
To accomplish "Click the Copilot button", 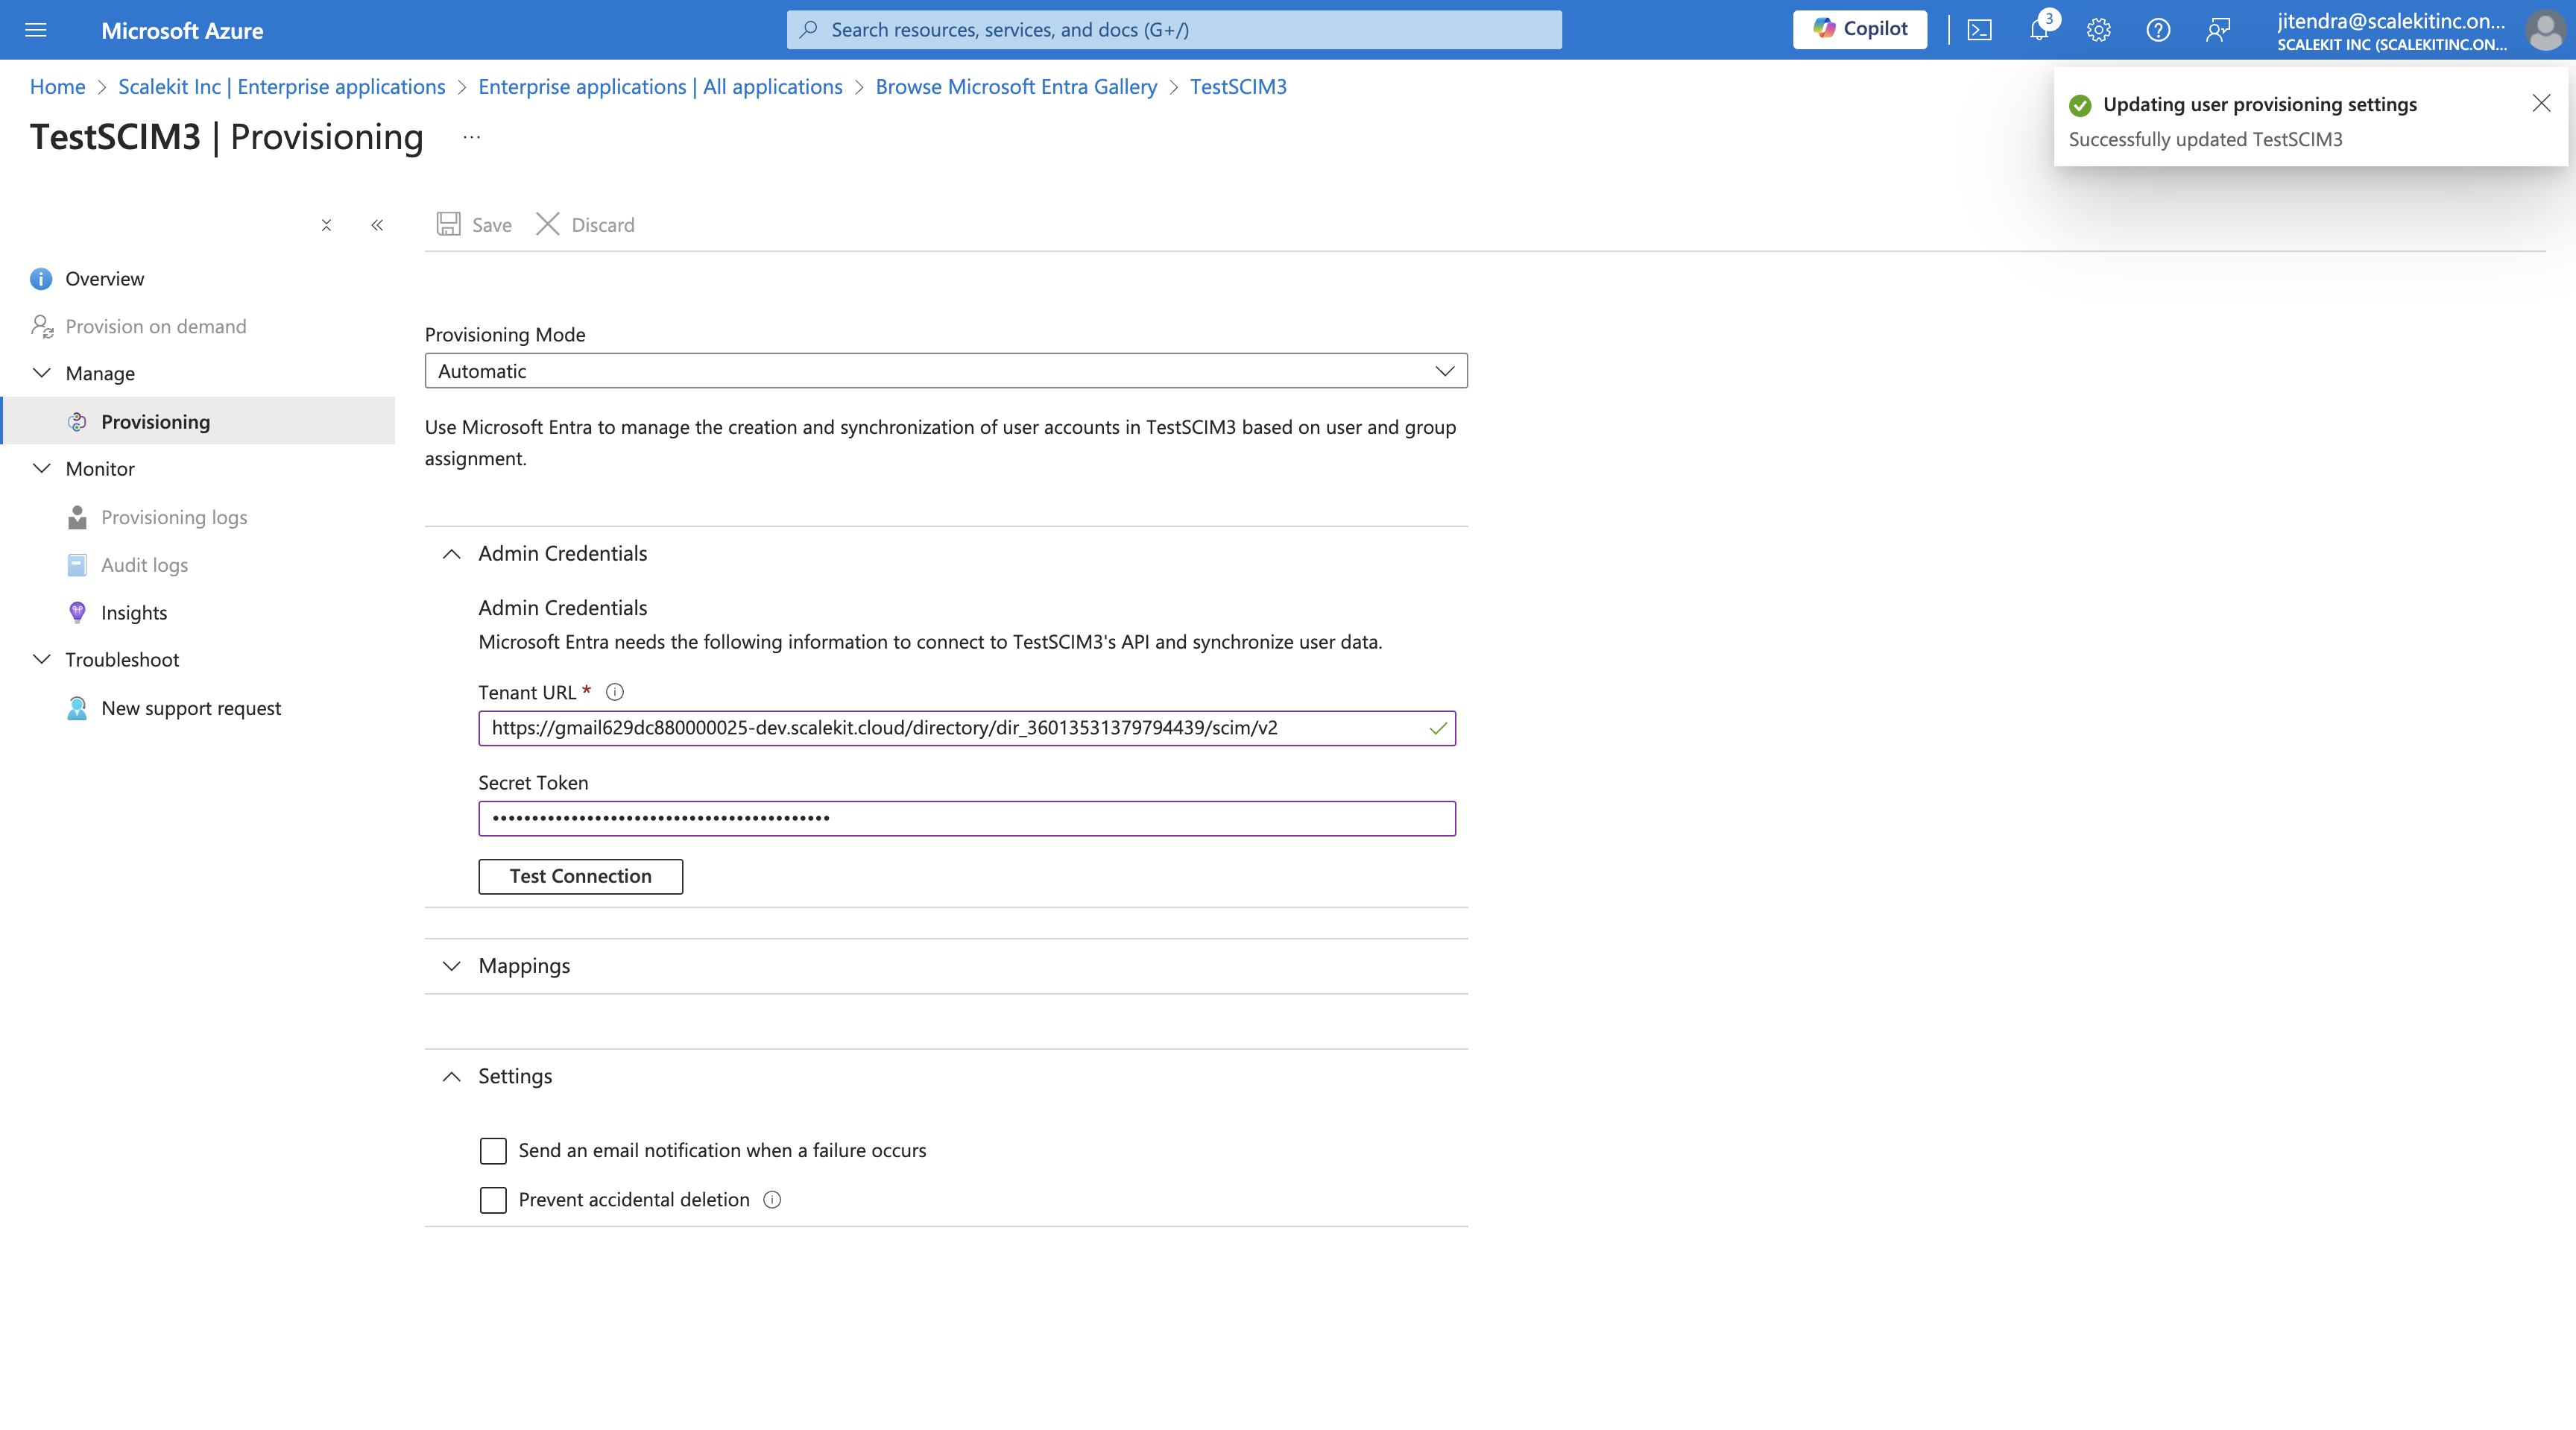I will [1860, 29].
